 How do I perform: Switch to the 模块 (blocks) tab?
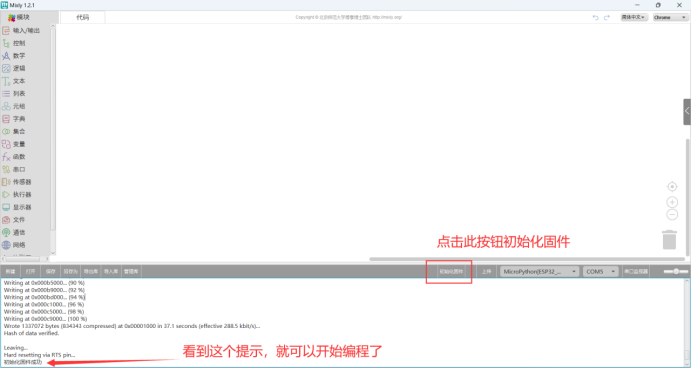coord(19,17)
